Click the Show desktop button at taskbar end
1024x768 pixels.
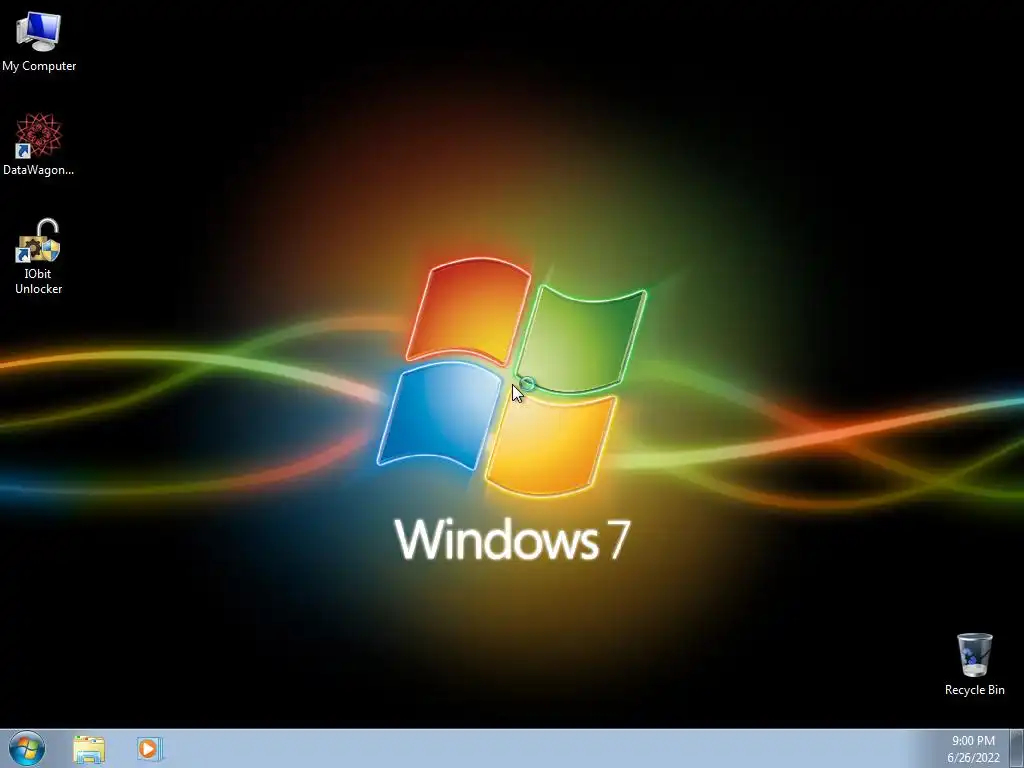coord(1017,749)
